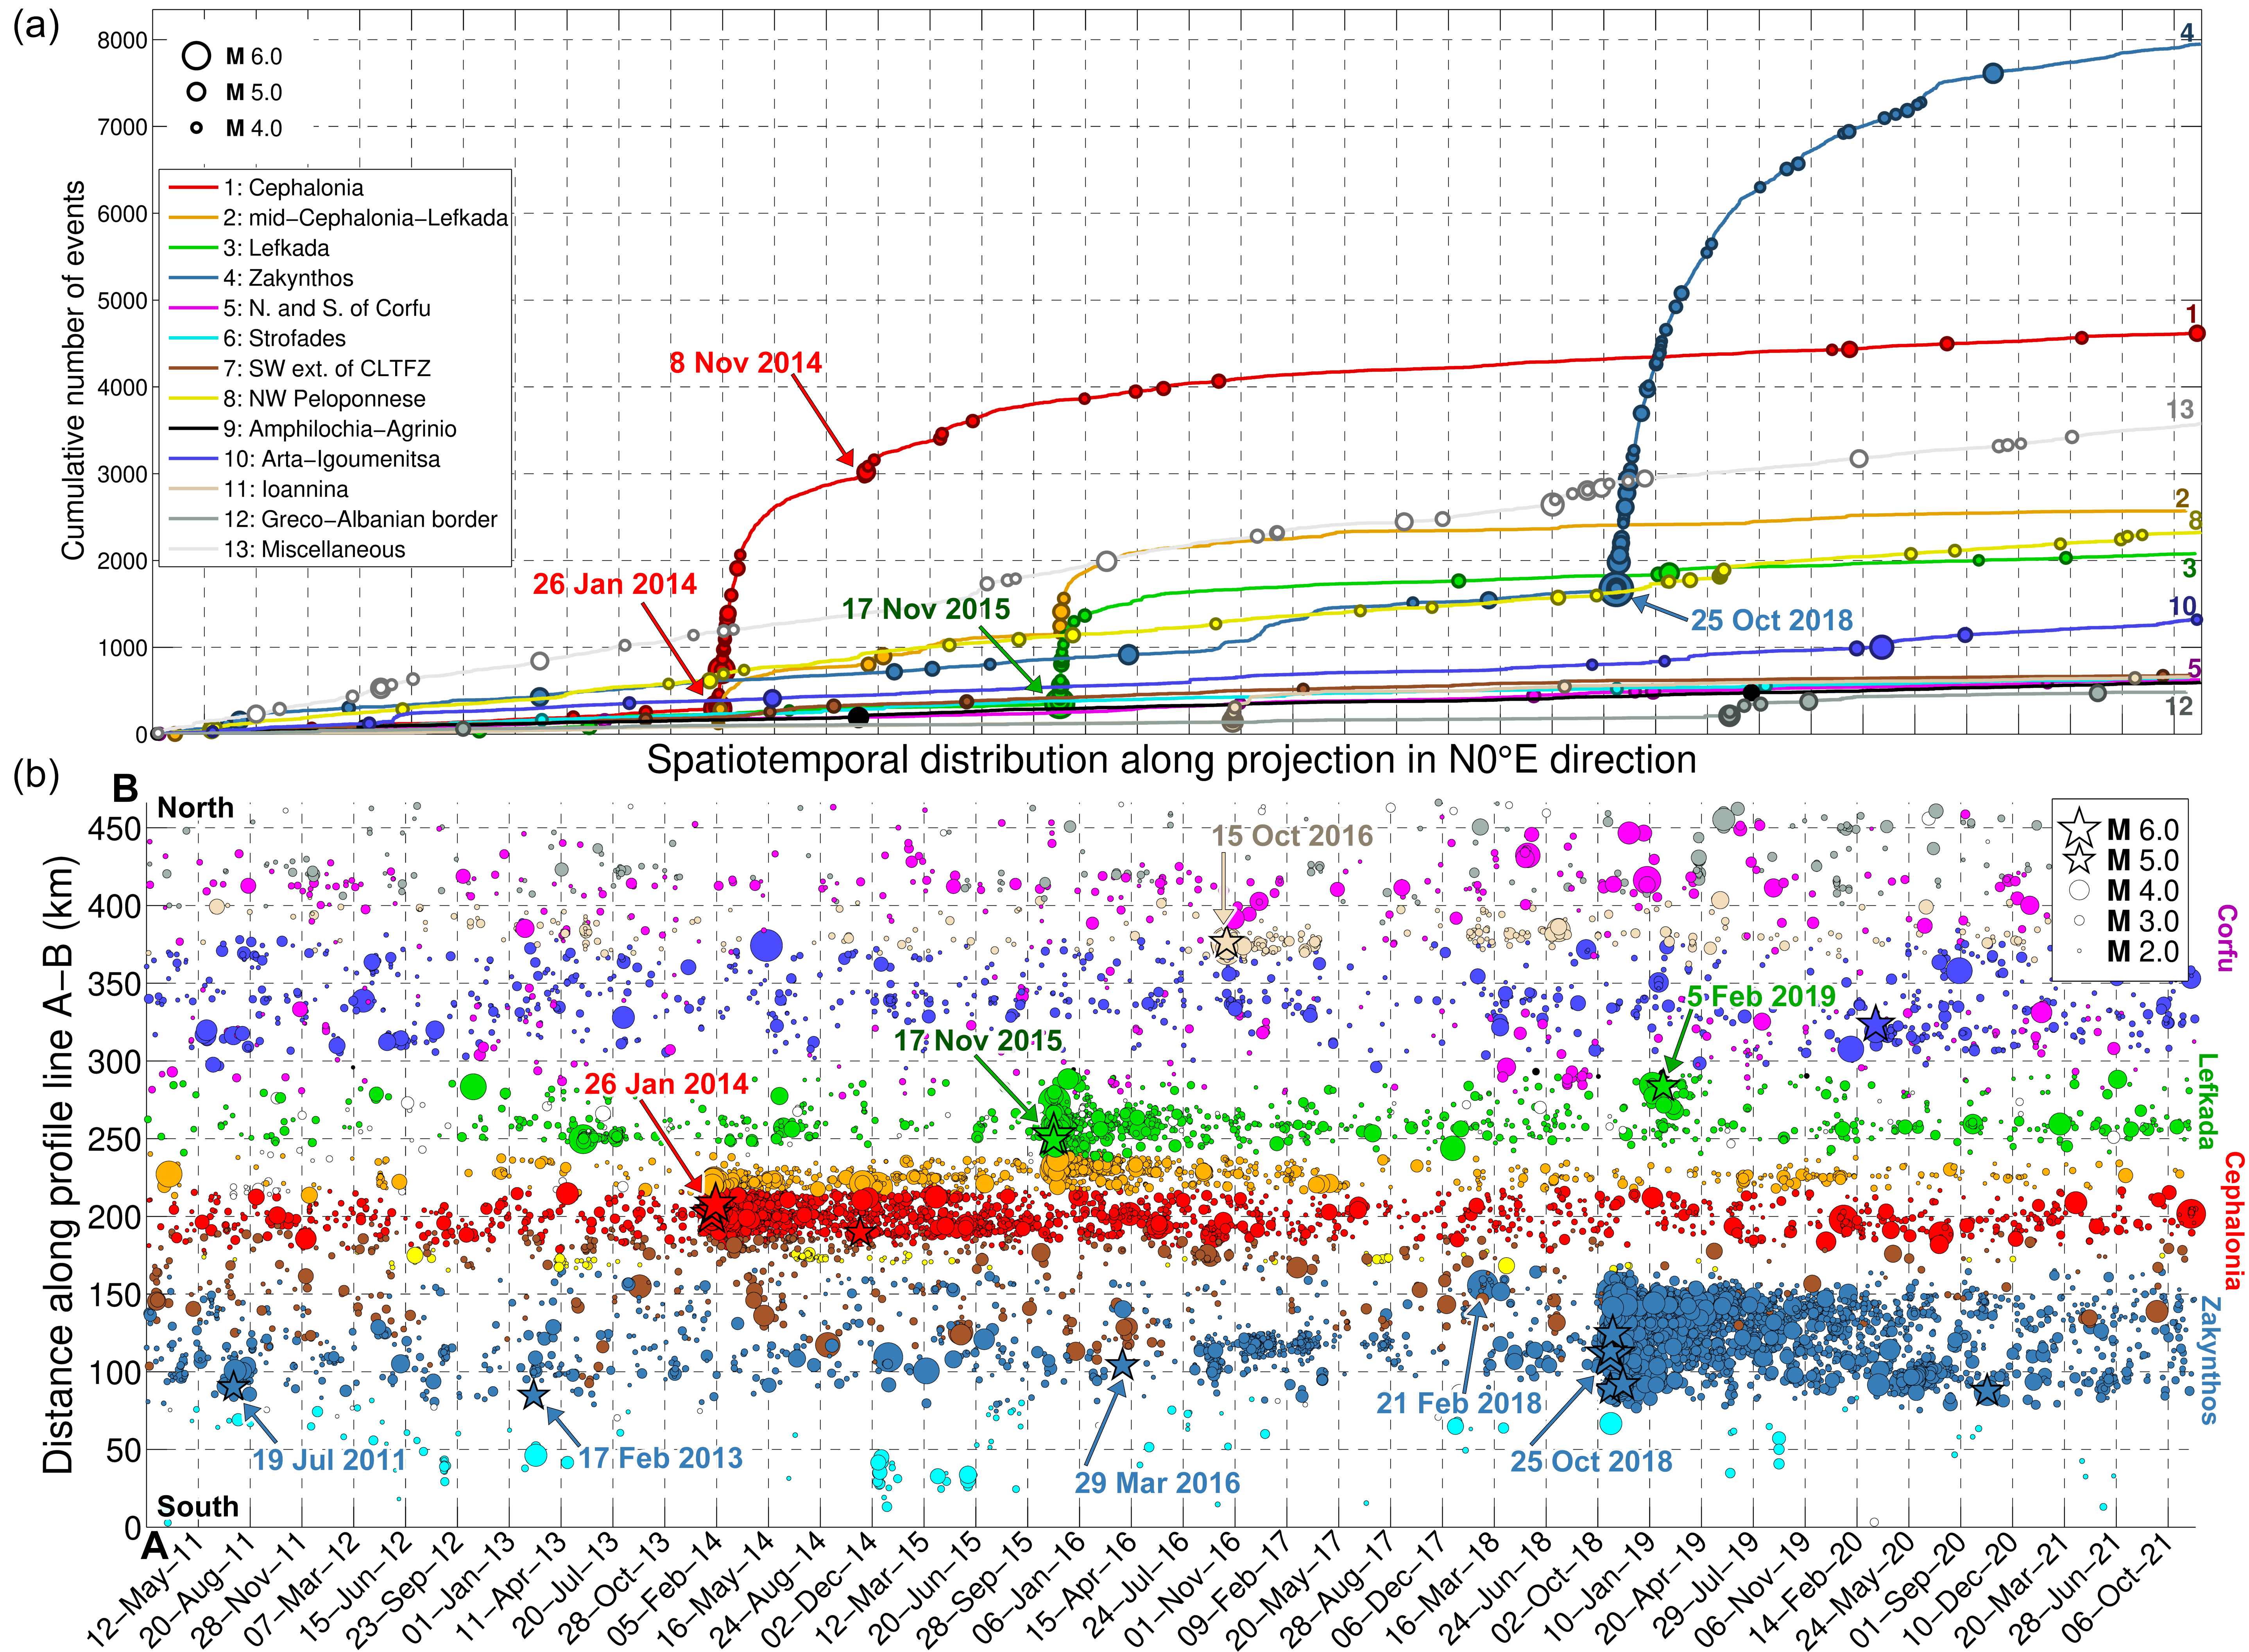
Task: Click the curve end label '4' at top right
Action: pyautogui.click(x=2187, y=33)
